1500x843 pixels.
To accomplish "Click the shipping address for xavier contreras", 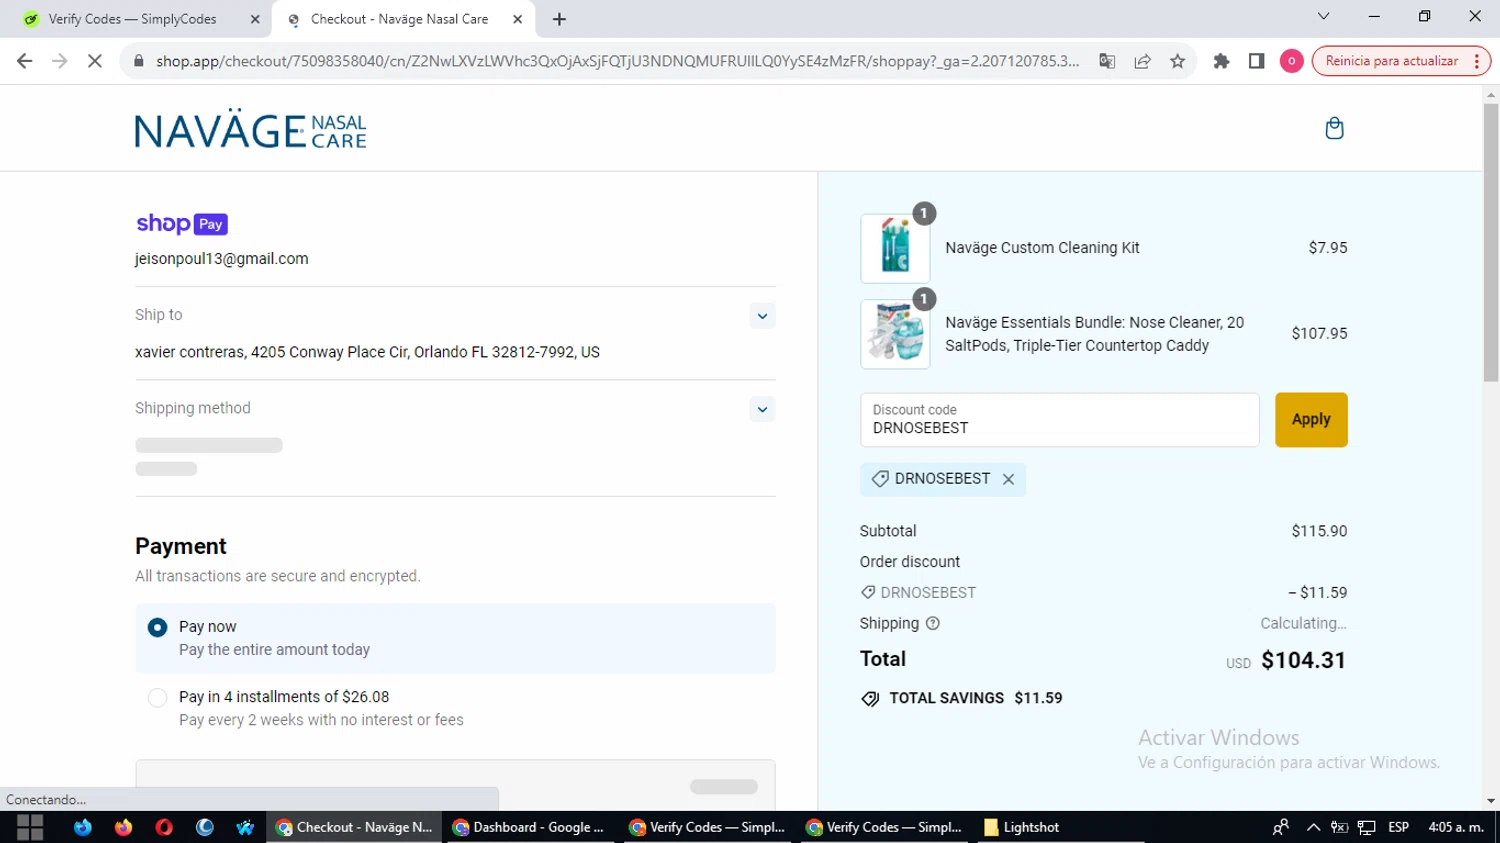I will (x=367, y=352).
